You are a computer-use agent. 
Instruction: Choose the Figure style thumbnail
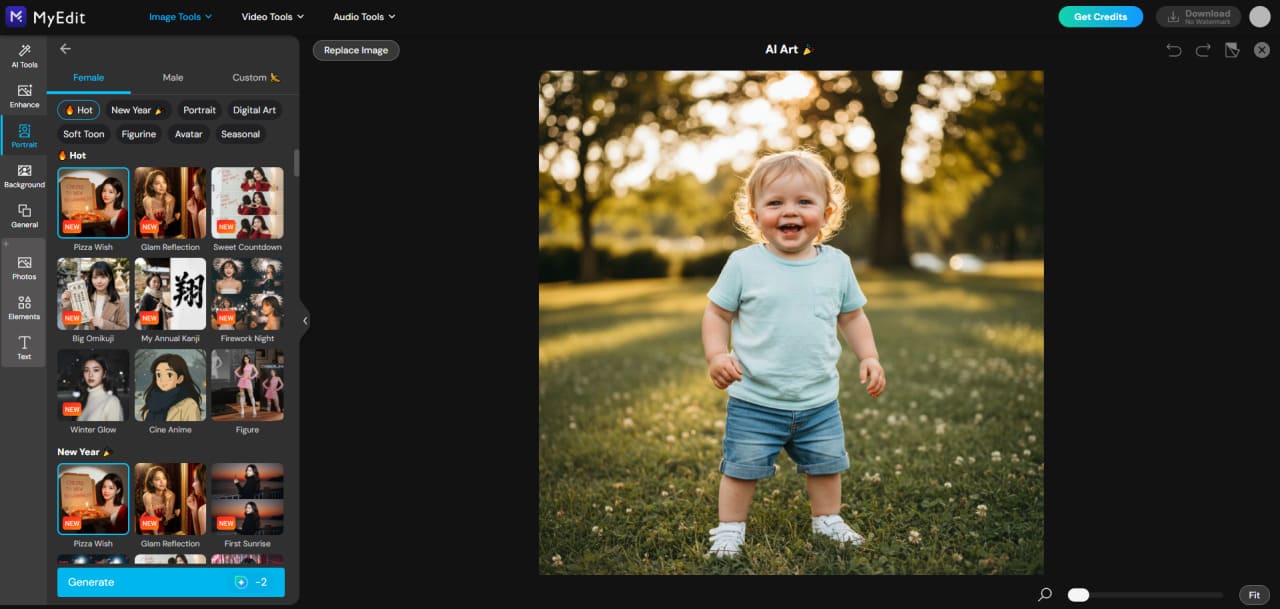(247, 385)
